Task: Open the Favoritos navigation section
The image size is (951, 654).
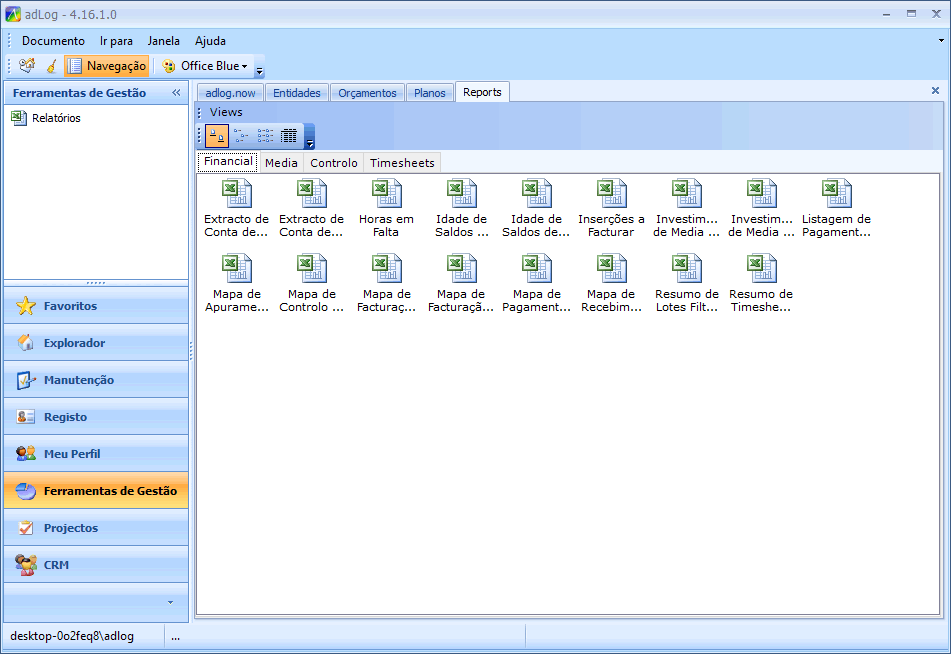Action: 70,306
